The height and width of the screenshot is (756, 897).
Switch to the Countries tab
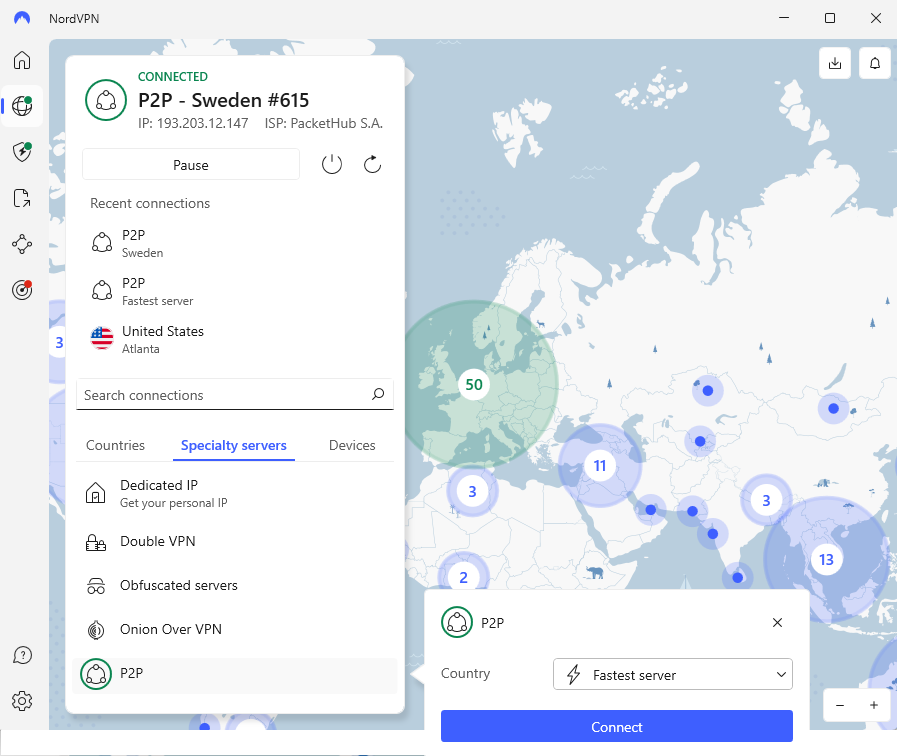(115, 445)
